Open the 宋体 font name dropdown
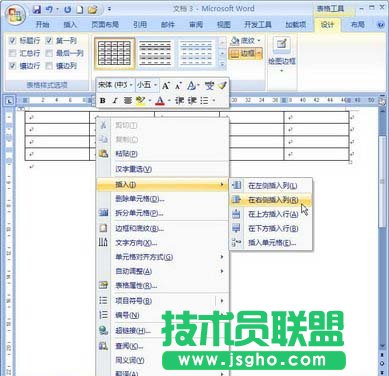 (x=131, y=85)
